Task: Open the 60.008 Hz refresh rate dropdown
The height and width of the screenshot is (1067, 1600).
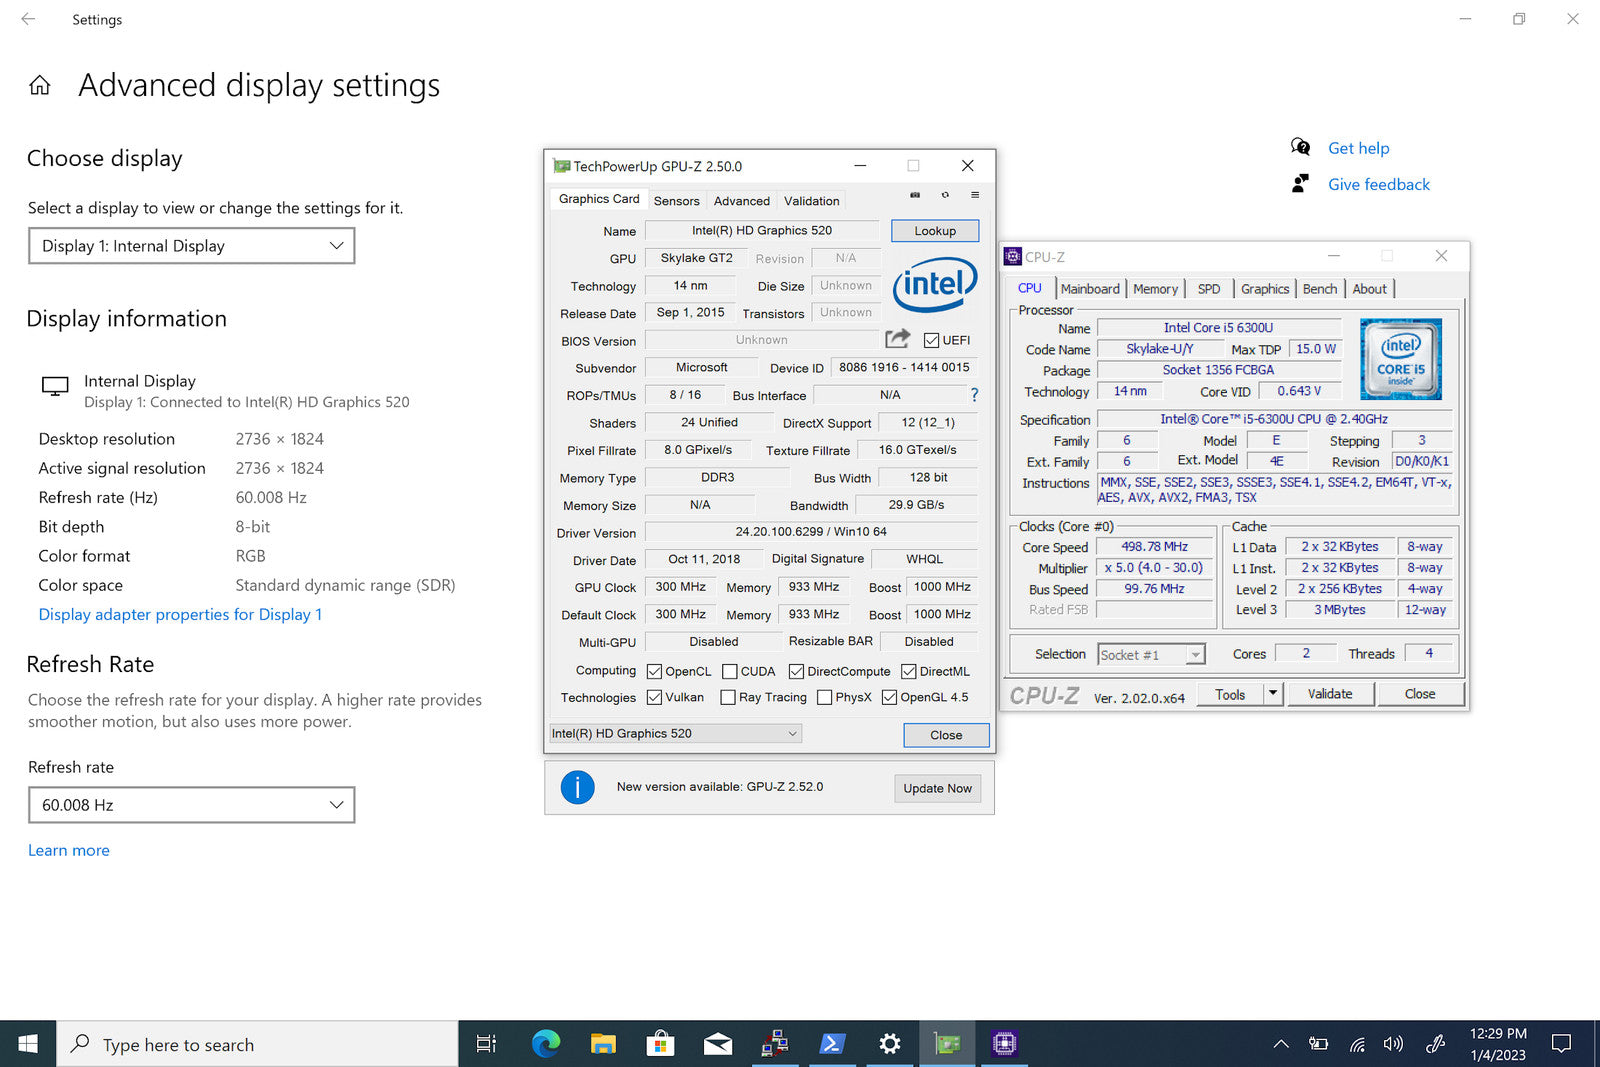Action: 192,805
